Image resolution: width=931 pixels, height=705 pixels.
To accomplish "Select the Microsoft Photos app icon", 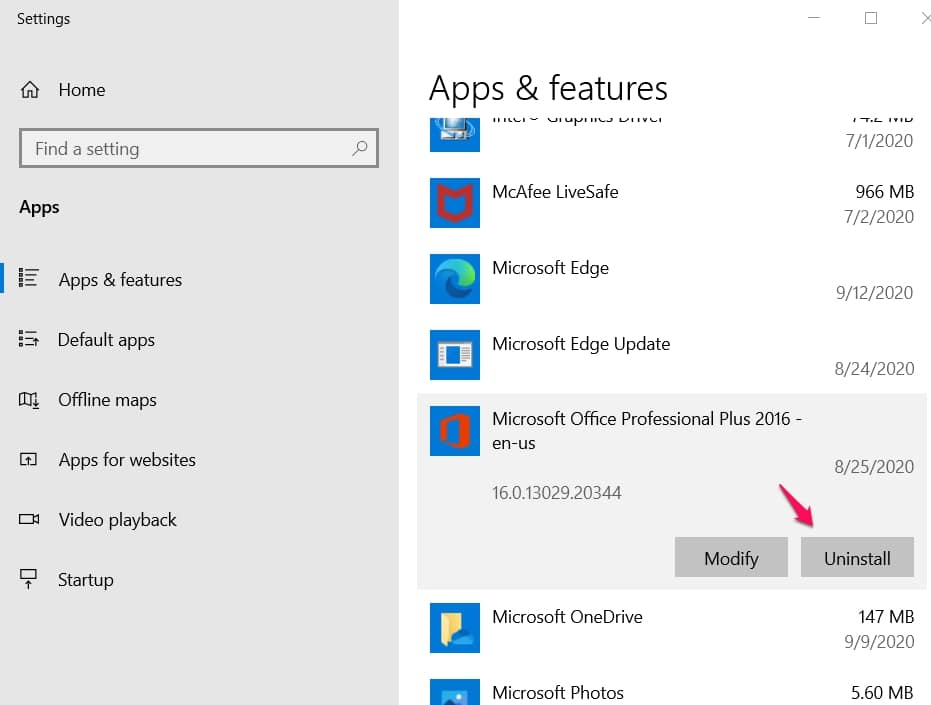I will pyautogui.click(x=455, y=692).
